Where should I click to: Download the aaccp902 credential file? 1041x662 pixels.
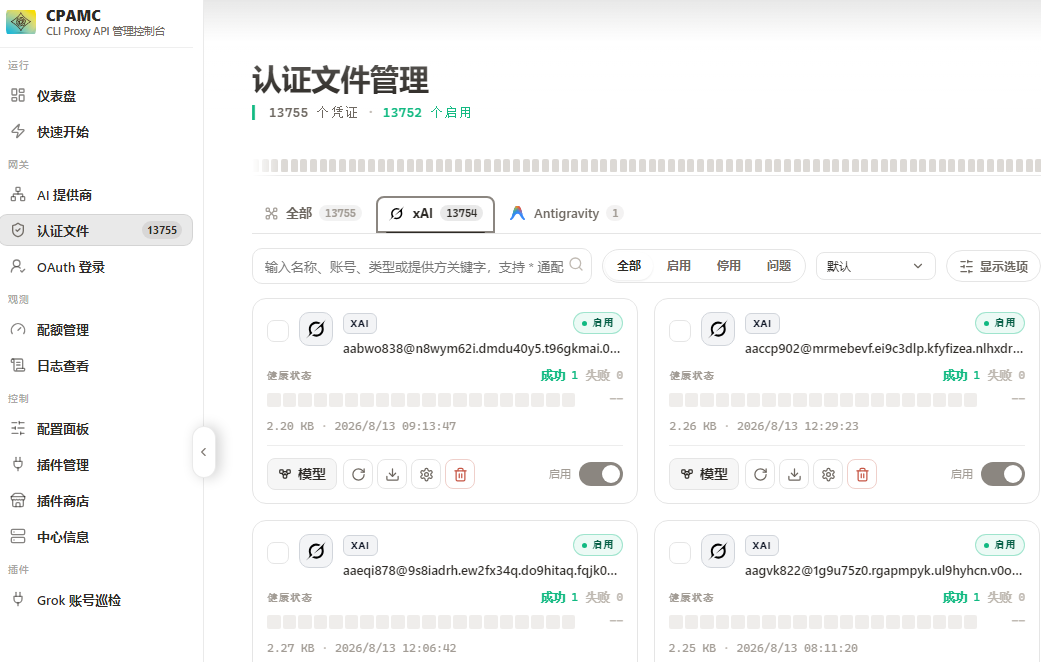(x=794, y=474)
